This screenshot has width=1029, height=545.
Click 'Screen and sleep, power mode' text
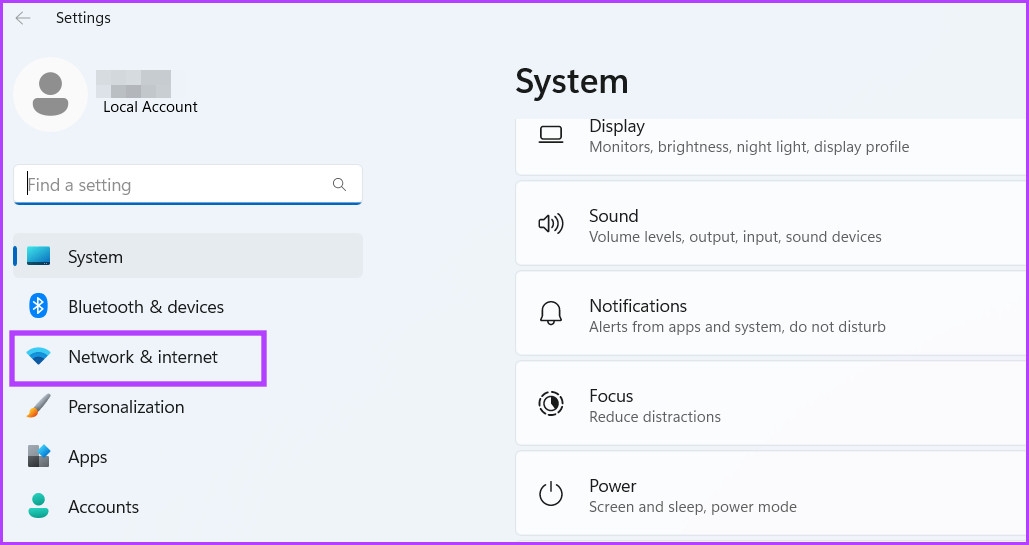(x=692, y=506)
